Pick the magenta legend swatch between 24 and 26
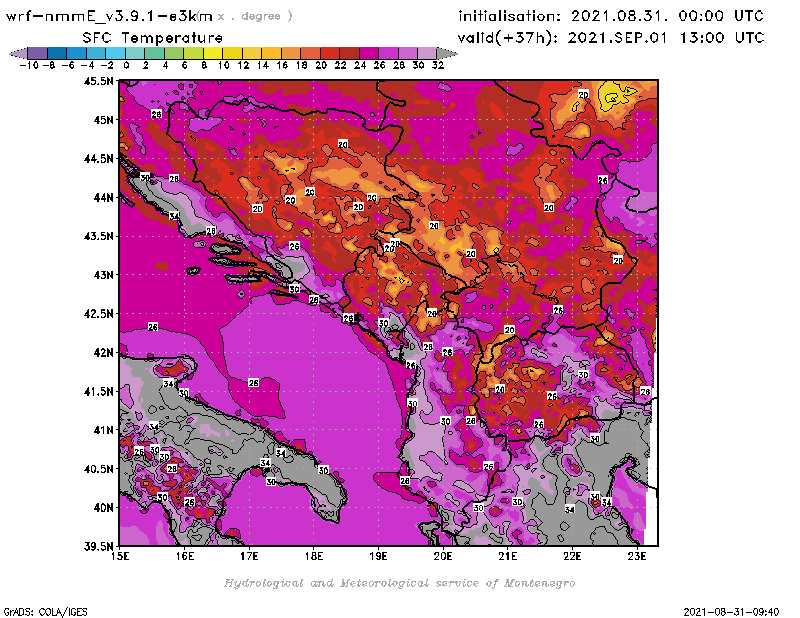The image size is (800, 618). point(369,53)
